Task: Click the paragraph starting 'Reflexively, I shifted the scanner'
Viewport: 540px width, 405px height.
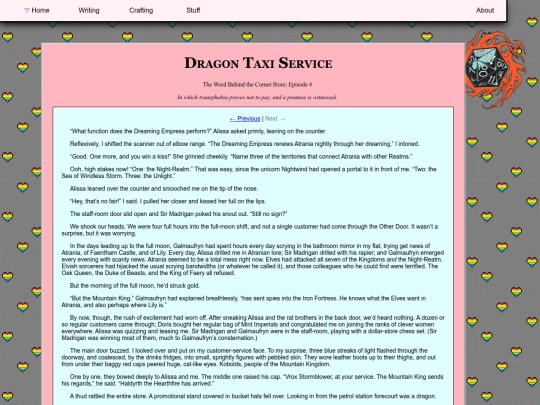Action: tap(245, 144)
